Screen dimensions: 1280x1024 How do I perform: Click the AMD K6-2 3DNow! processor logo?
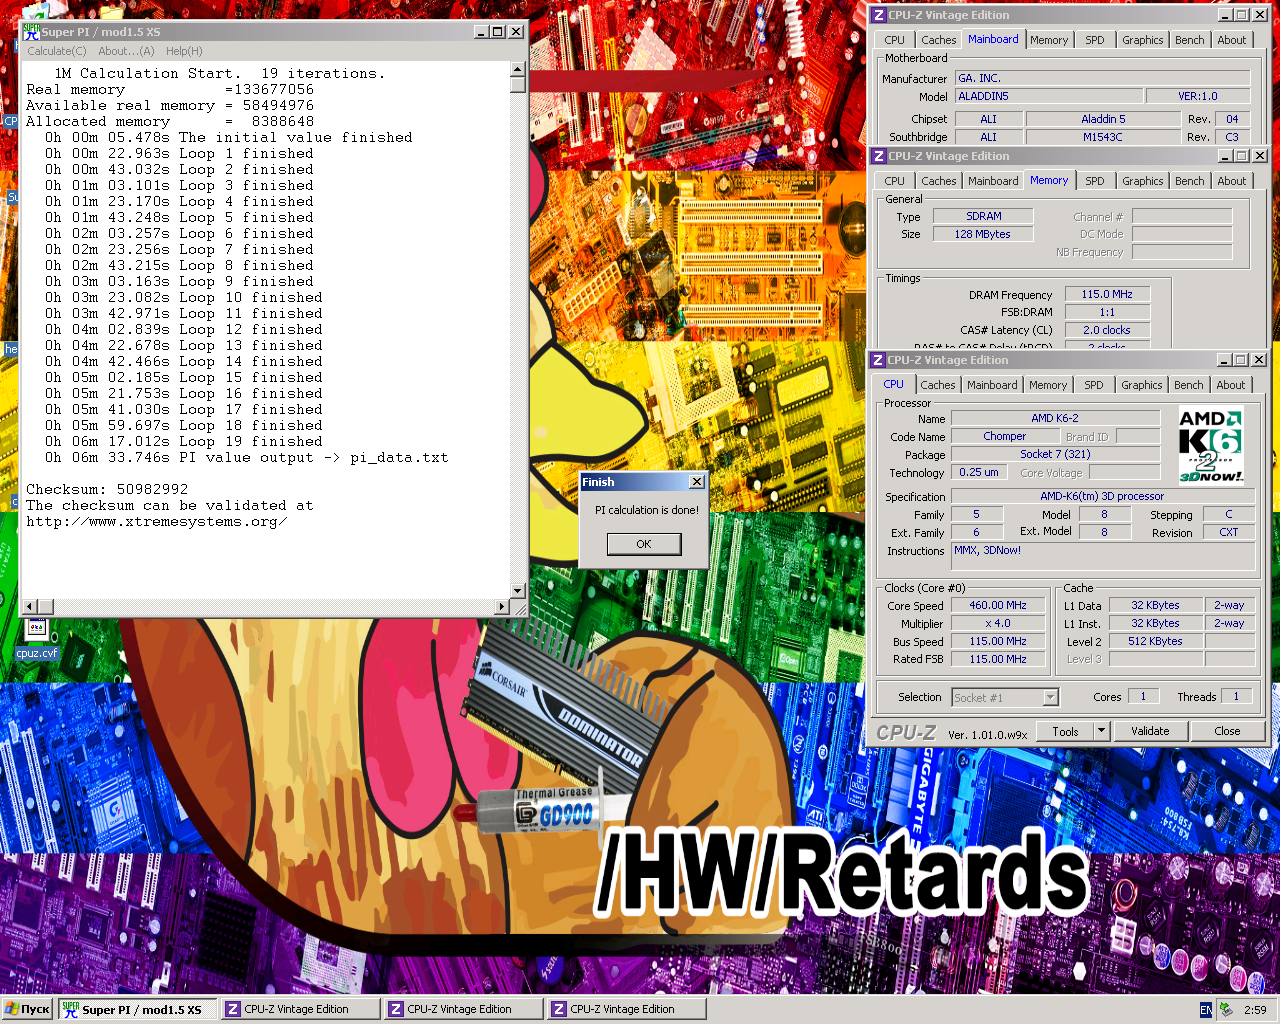click(1211, 445)
